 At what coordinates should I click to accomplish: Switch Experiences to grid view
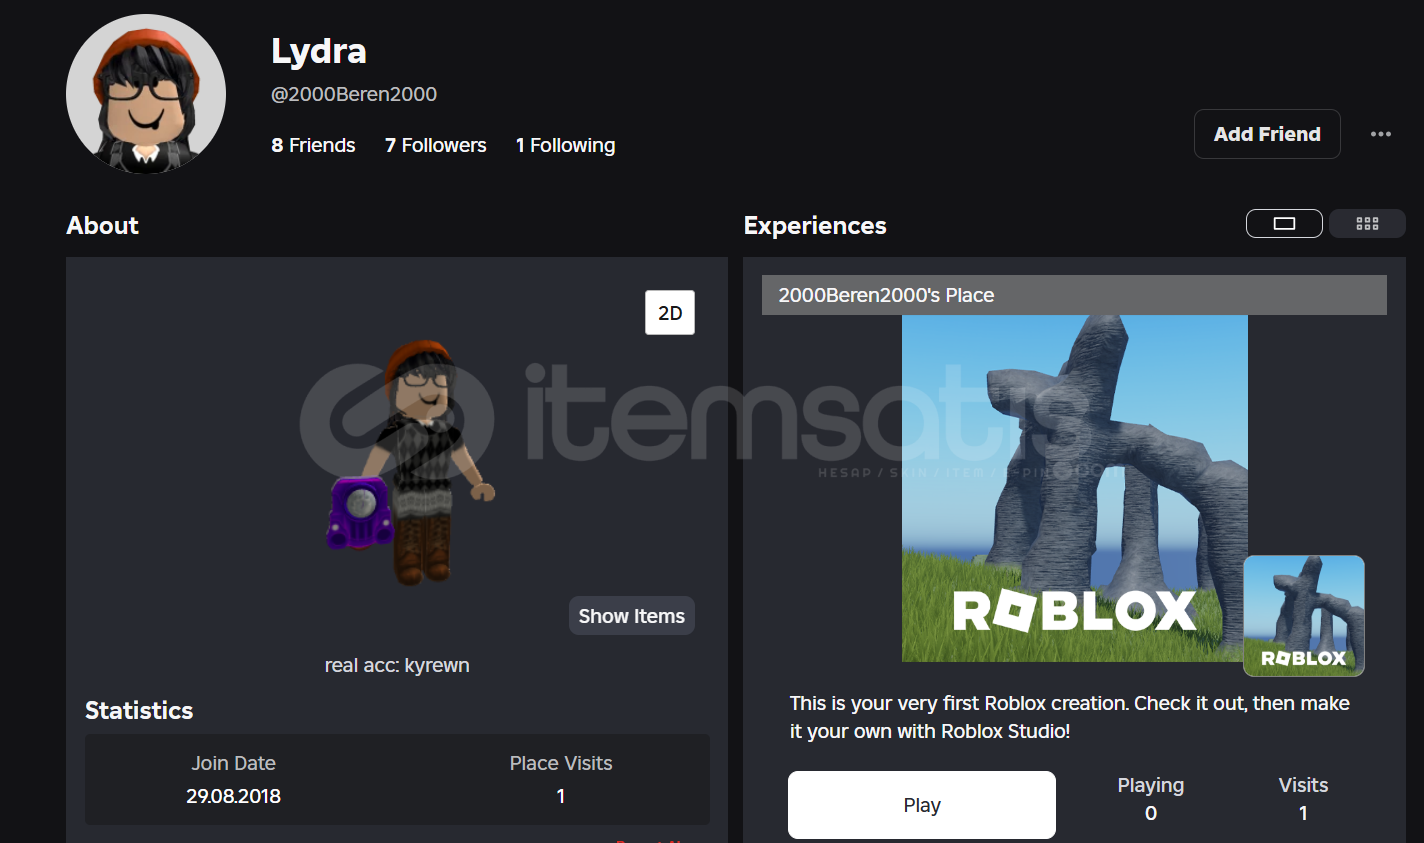click(x=1367, y=224)
